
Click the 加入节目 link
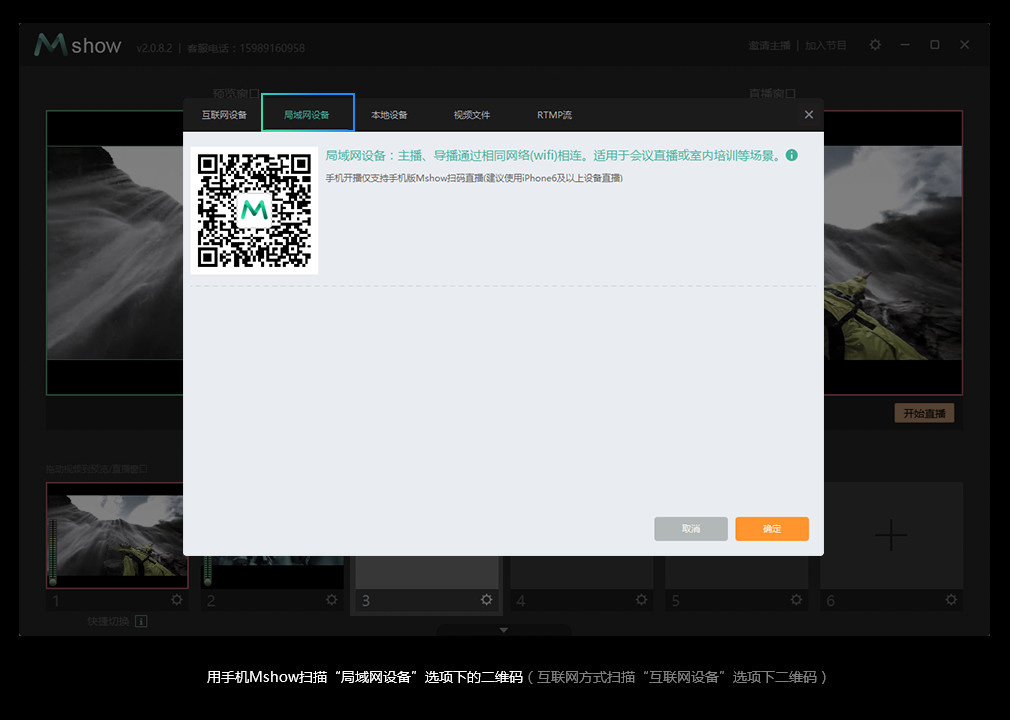tap(826, 46)
